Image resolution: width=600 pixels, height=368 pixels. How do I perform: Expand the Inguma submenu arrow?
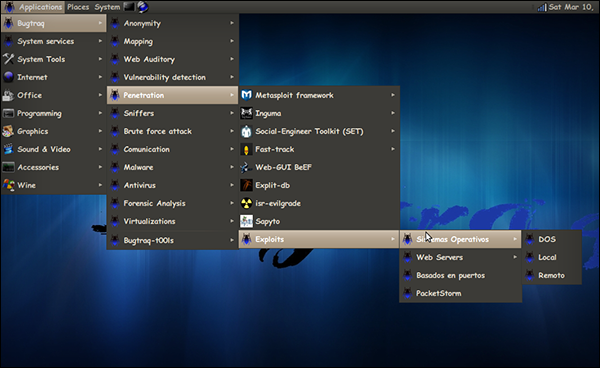click(x=393, y=113)
